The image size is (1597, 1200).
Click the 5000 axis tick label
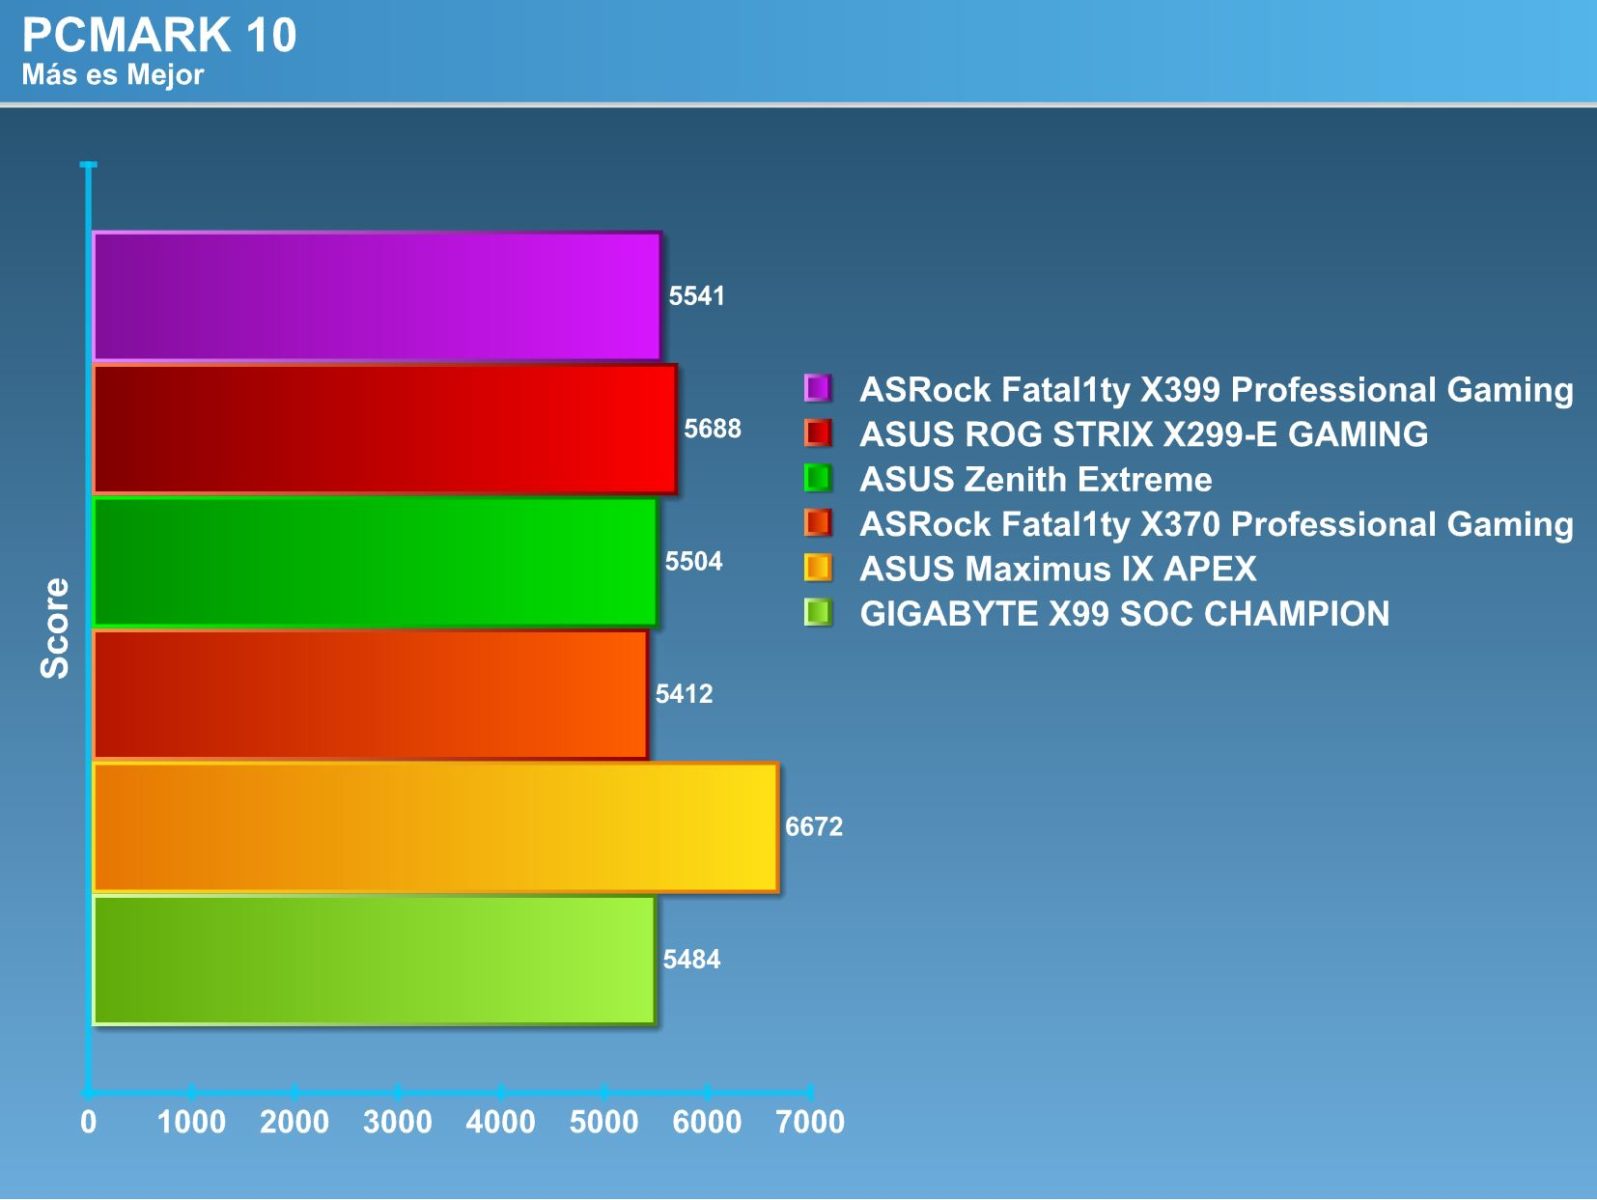coord(604,1122)
